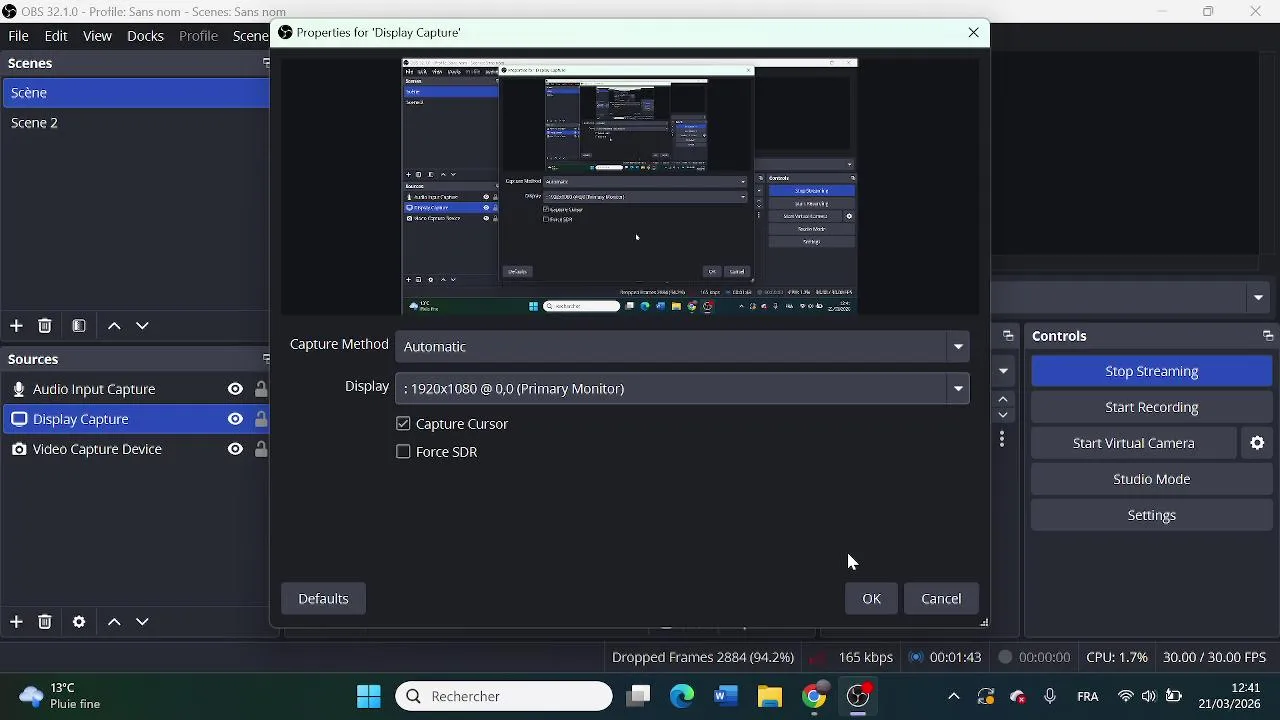
Task: Add a new scene in Scenes panel
Action: click(16, 326)
